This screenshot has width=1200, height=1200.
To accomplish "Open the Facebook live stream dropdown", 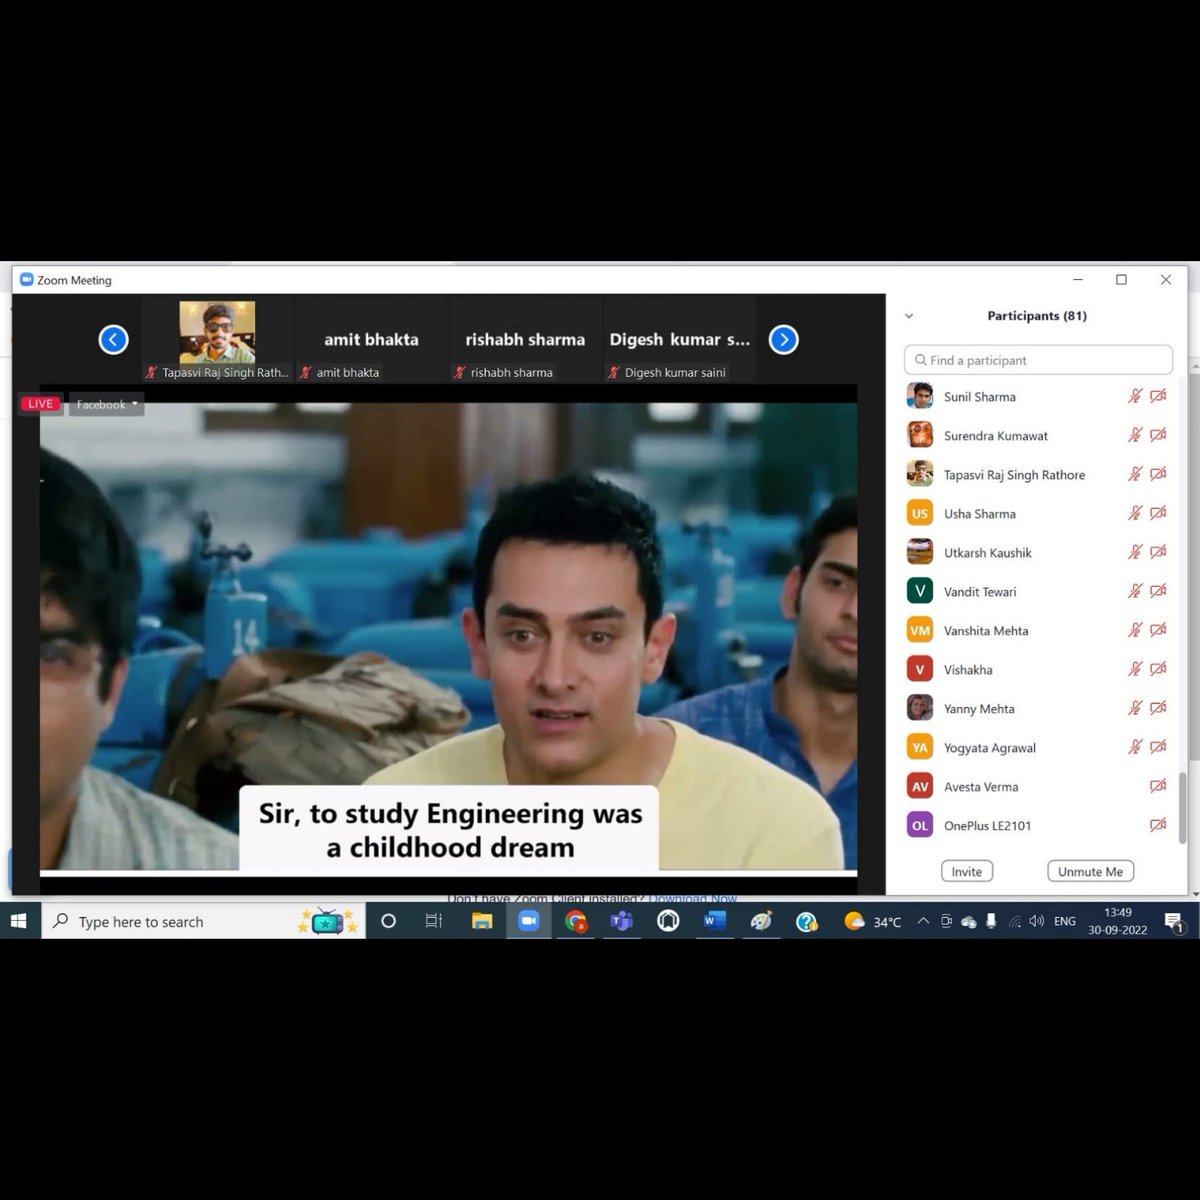I will [106, 404].
